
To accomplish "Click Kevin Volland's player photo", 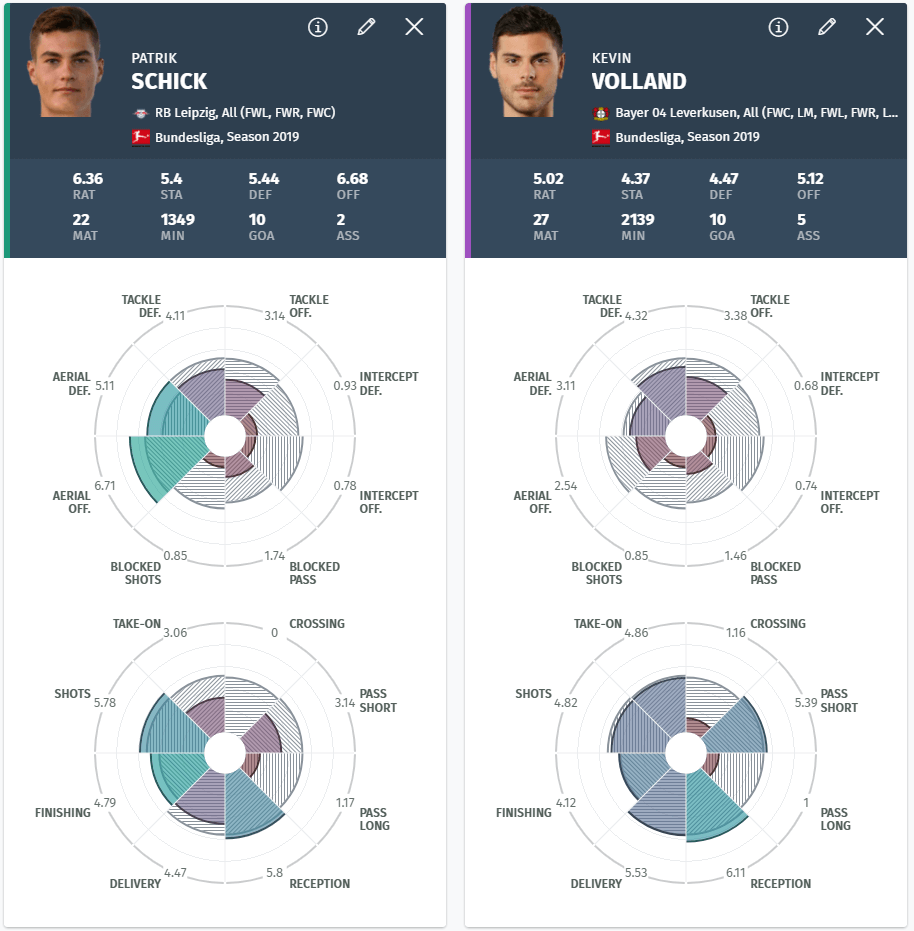I will [527, 62].
